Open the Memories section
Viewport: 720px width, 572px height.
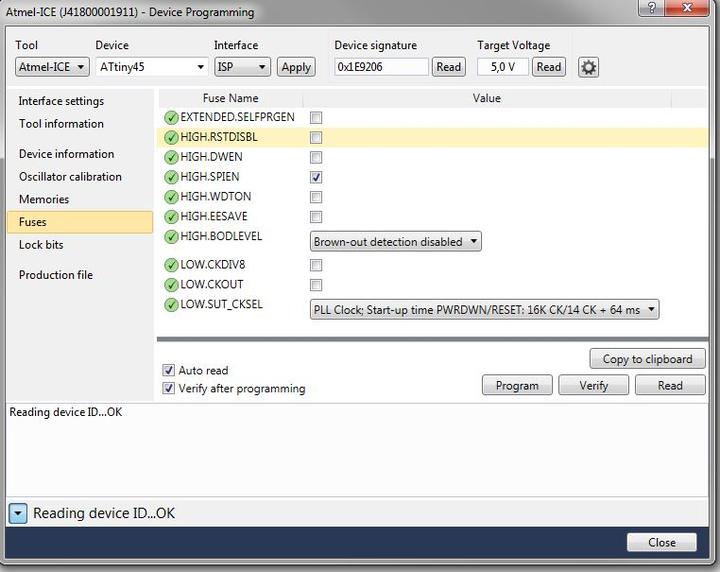(44, 199)
